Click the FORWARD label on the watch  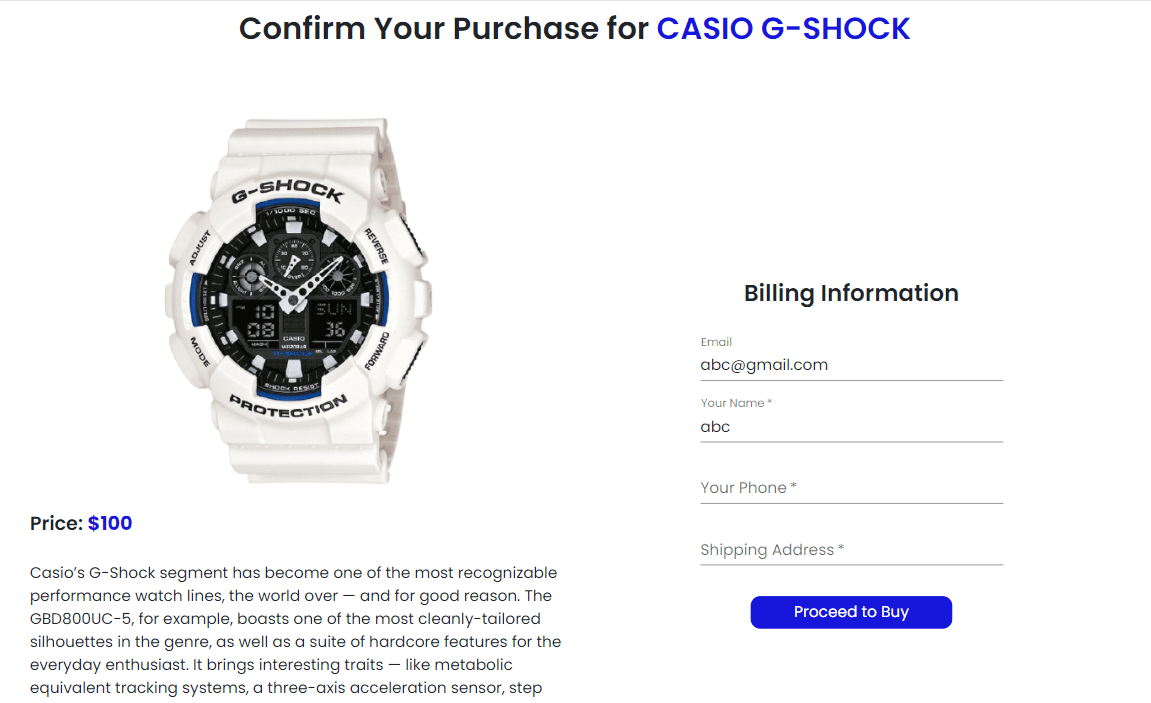pos(376,351)
